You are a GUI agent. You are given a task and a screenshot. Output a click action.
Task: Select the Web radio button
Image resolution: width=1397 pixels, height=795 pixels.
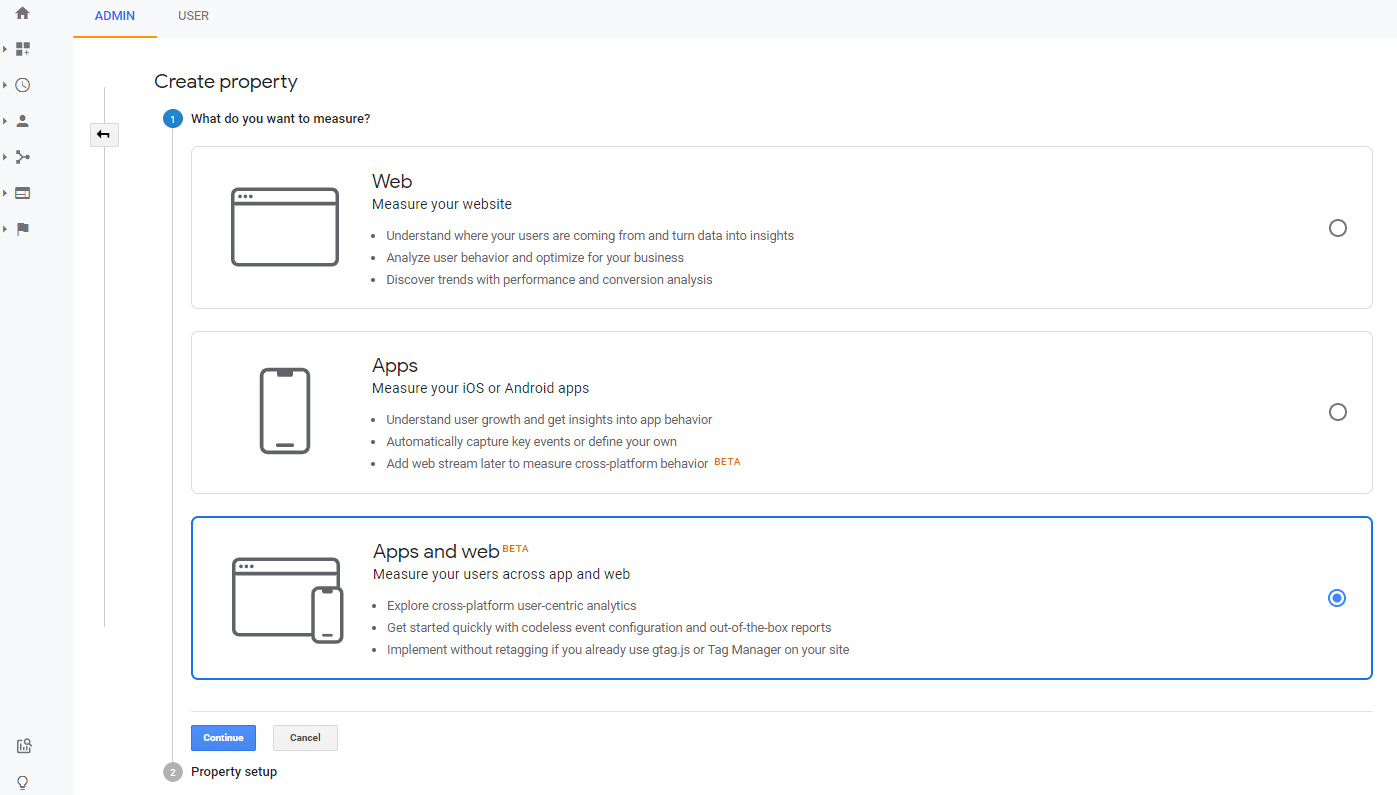pos(1337,228)
